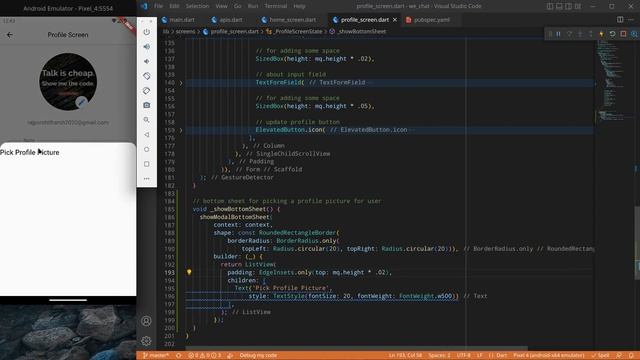Click the editor horizontal scrollbar
The height and width of the screenshot is (360, 640).
point(357,348)
